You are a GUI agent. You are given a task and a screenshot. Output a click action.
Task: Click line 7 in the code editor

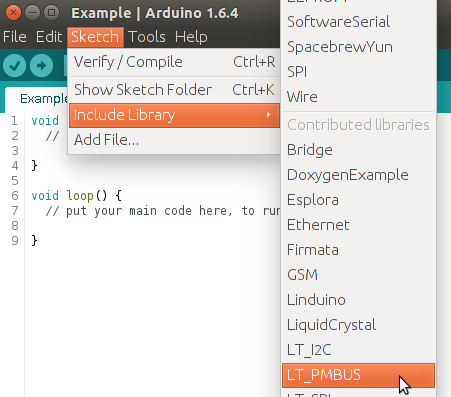(153, 211)
